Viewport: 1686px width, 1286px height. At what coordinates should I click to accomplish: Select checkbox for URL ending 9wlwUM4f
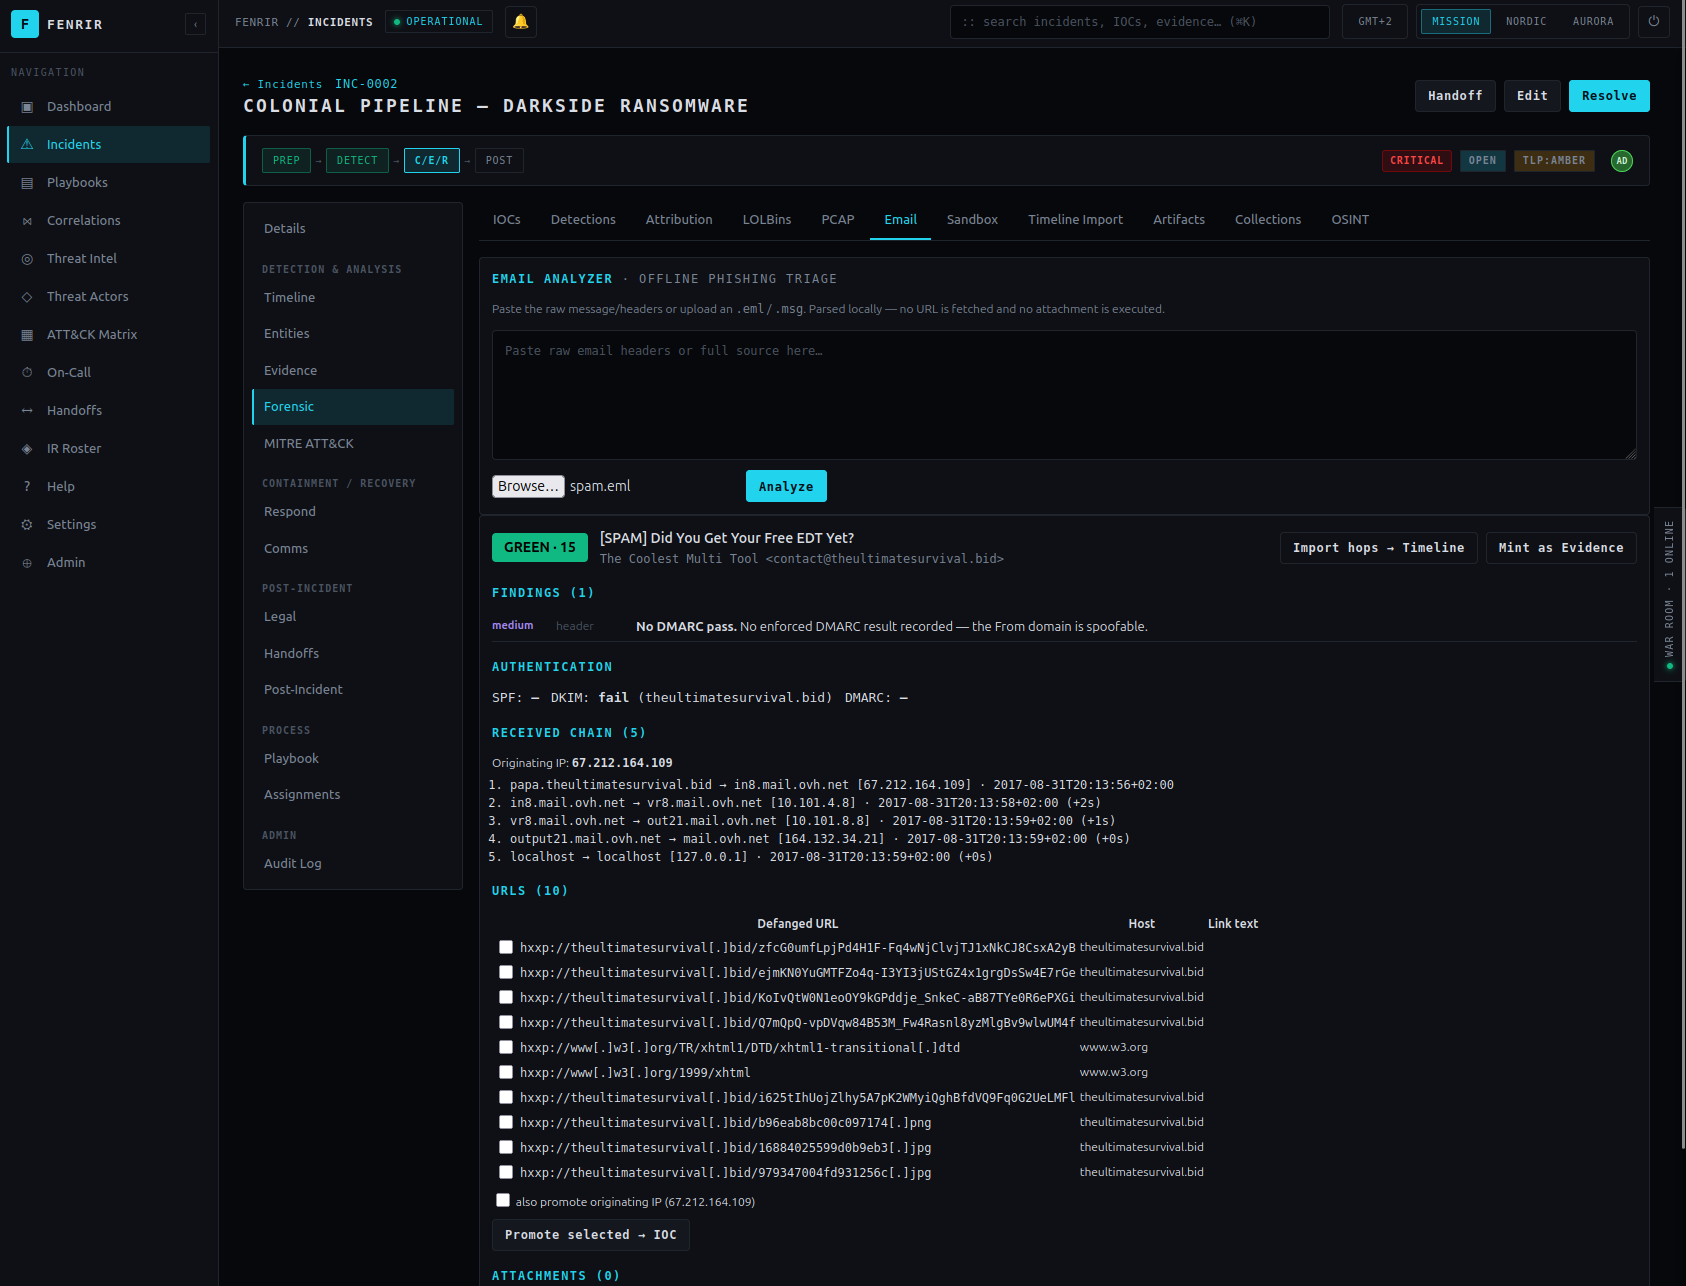pyautogui.click(x=506, y=1022)
